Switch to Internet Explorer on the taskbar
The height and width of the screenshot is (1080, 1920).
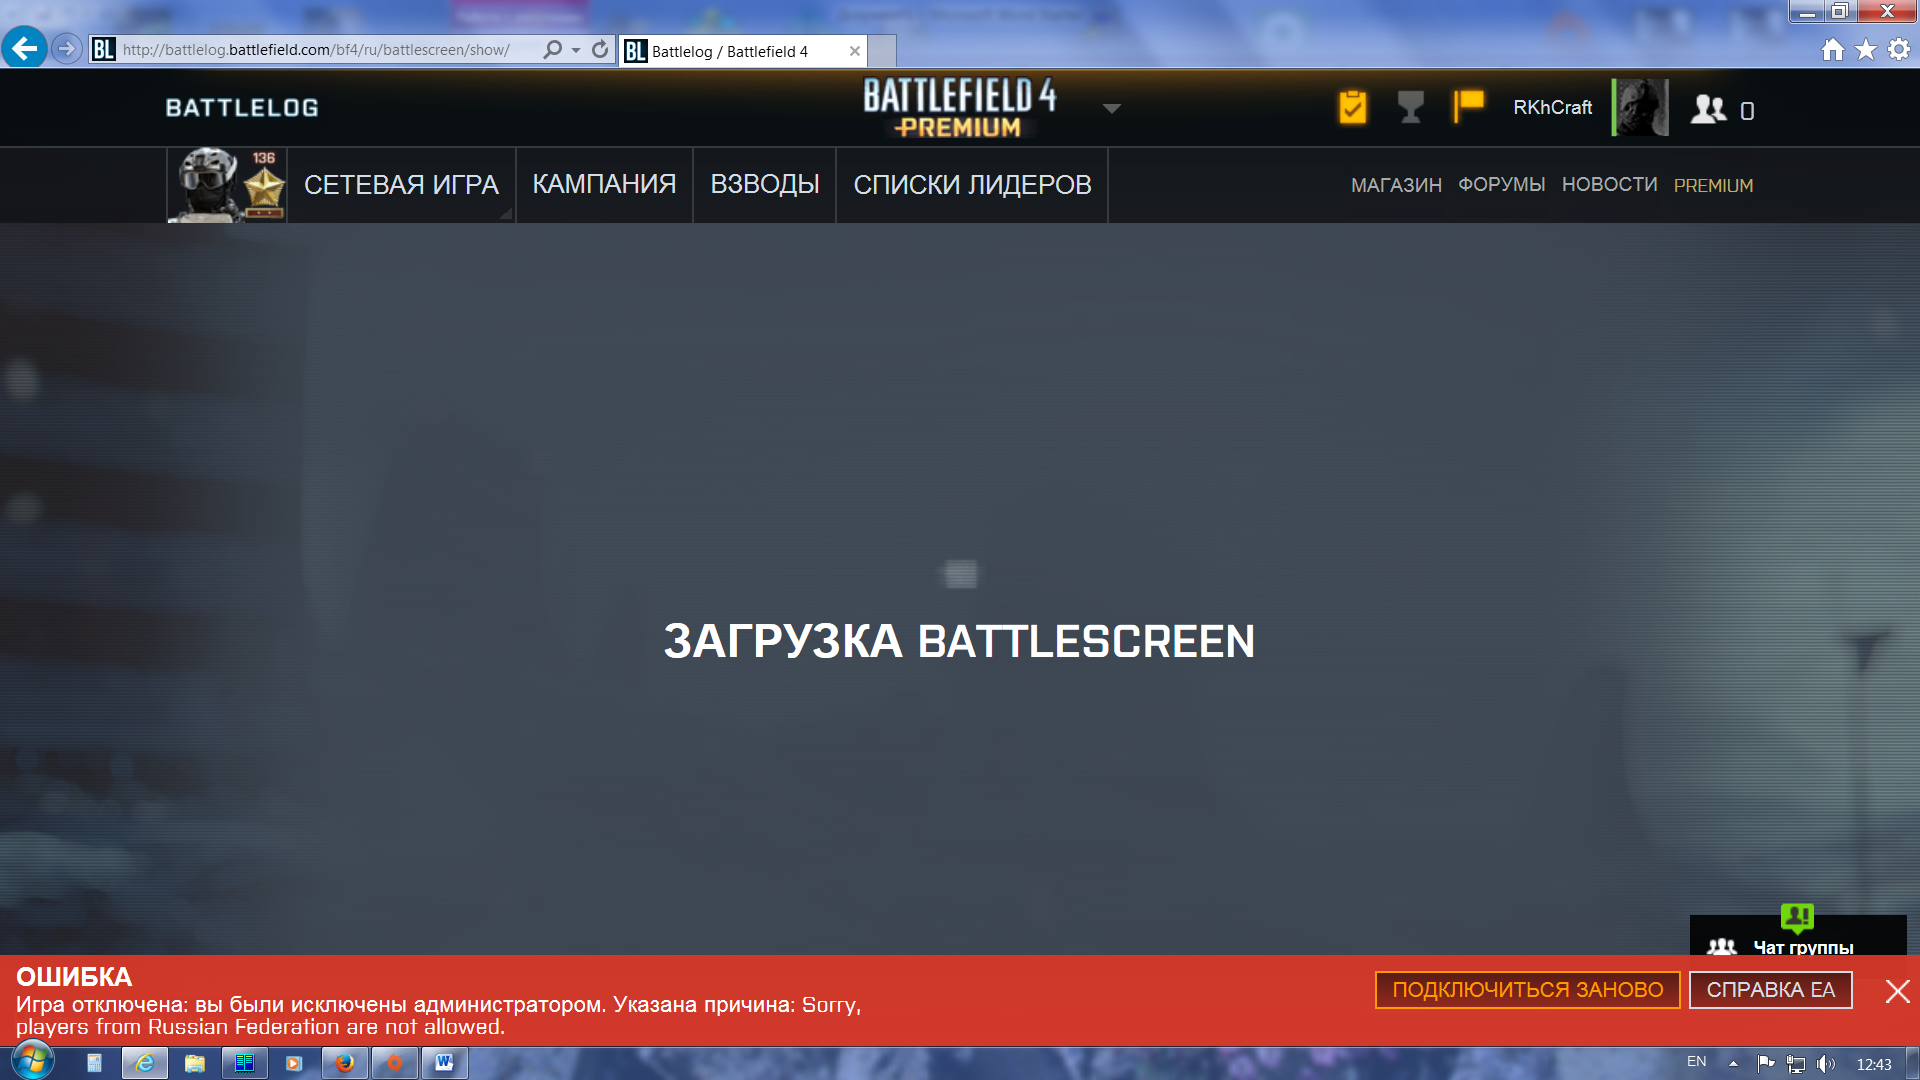point(144,1063)
